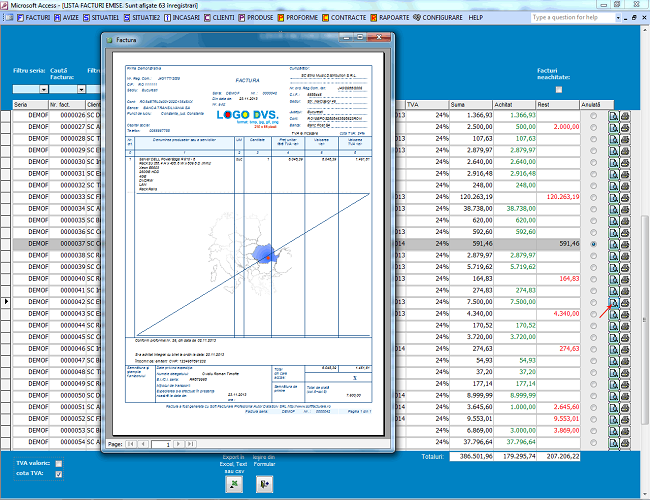Select Anulata radio for invoice 0000026
The height and width of the screenshot is (500, 650).
click(x=594, y=116)
